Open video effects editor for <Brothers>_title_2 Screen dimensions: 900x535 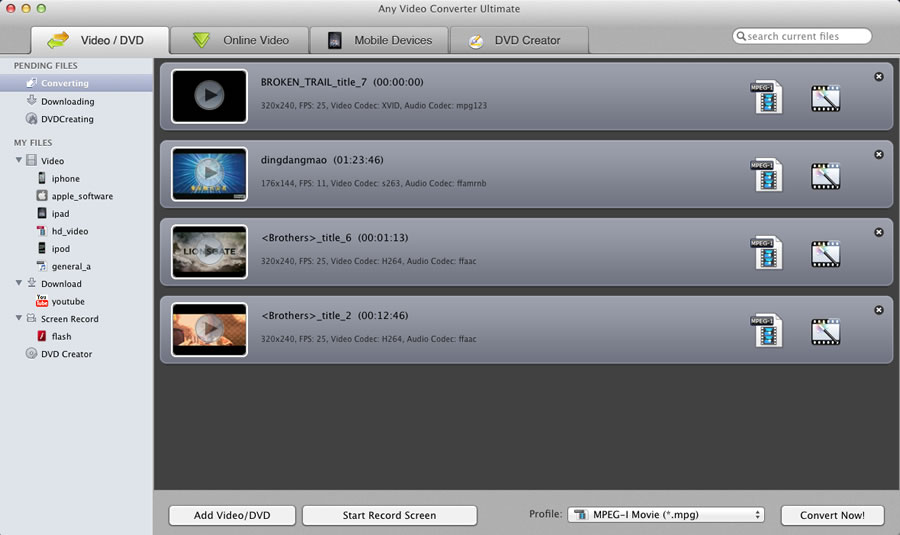click(825, 331)
